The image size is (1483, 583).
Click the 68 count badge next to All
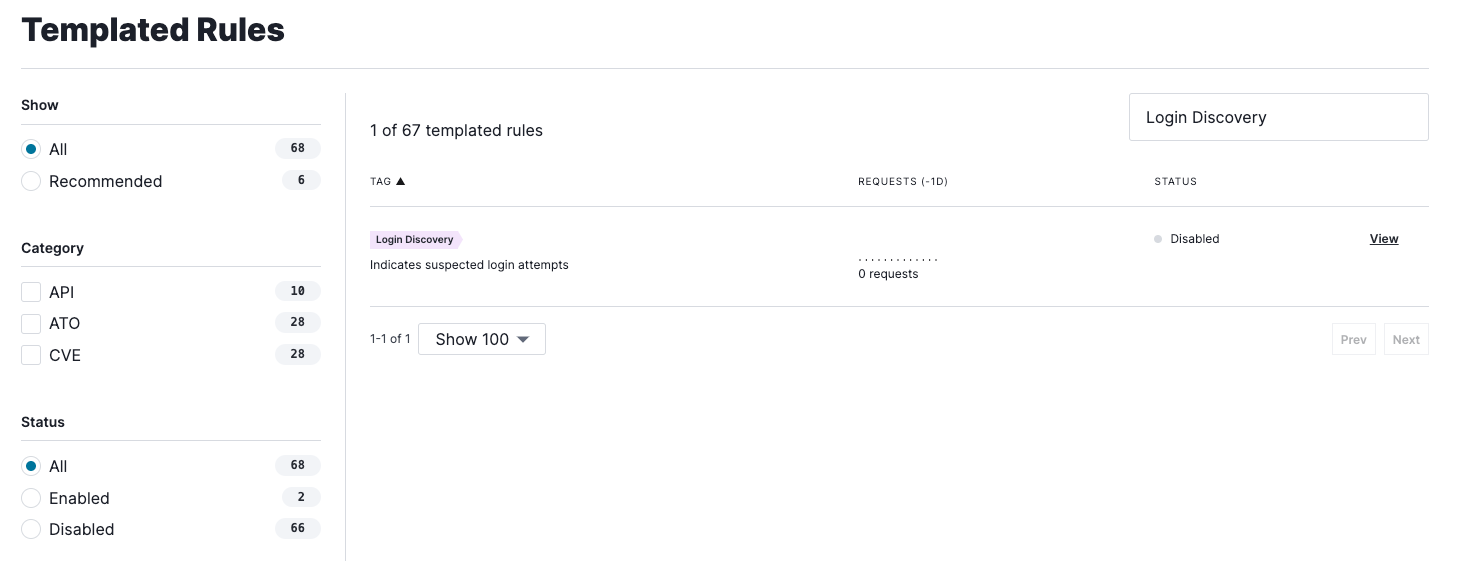pyautogui.click(x=297, y=148)
